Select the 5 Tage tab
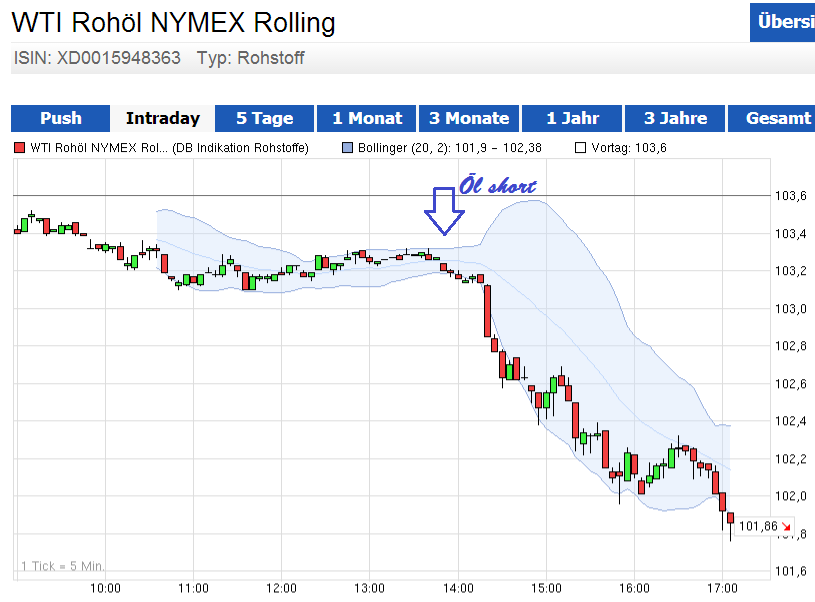The width and height of the screenshot is (815, 602). click(264, 118)
